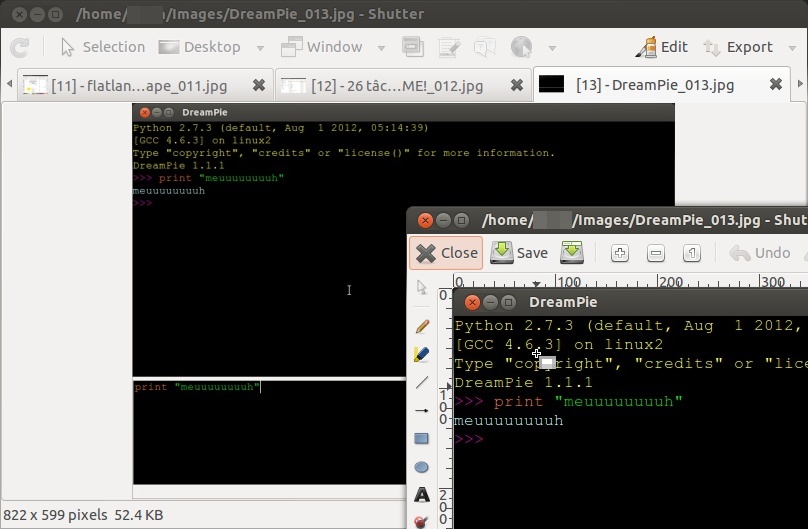
Task: Capture the full Desktop
Action: 199,47
